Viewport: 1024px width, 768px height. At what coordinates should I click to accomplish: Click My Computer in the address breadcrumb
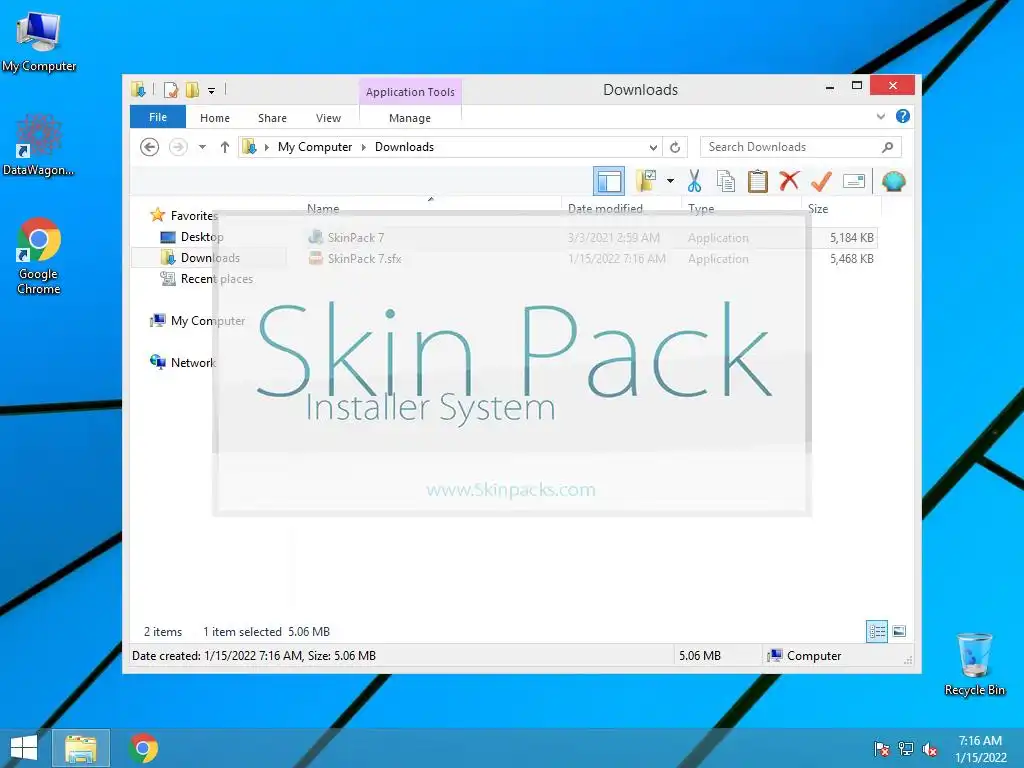click(x=315, y=147)
